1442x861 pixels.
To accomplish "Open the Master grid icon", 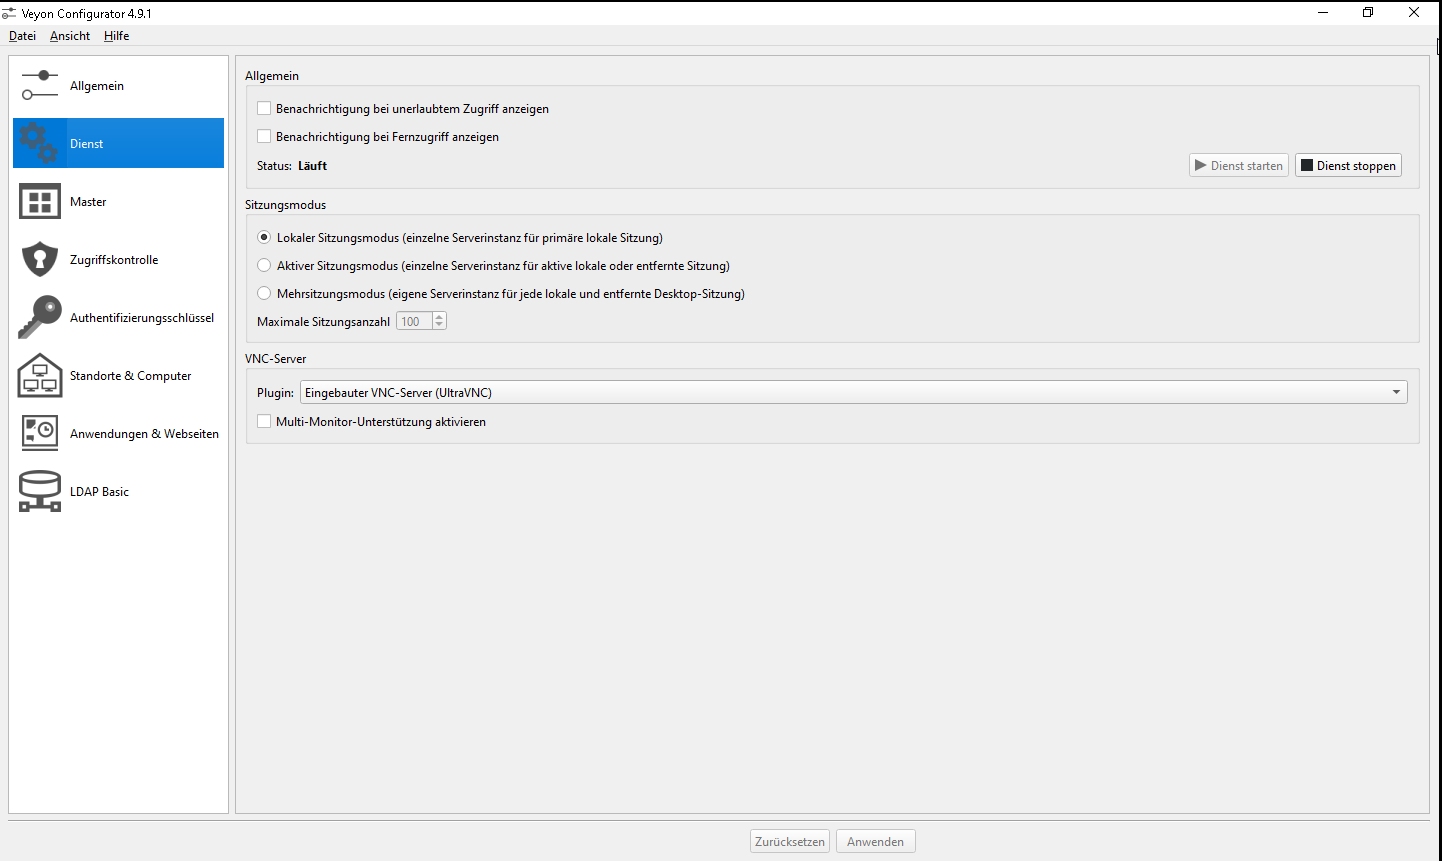I will pyautogui.click(x=40, y=202).
